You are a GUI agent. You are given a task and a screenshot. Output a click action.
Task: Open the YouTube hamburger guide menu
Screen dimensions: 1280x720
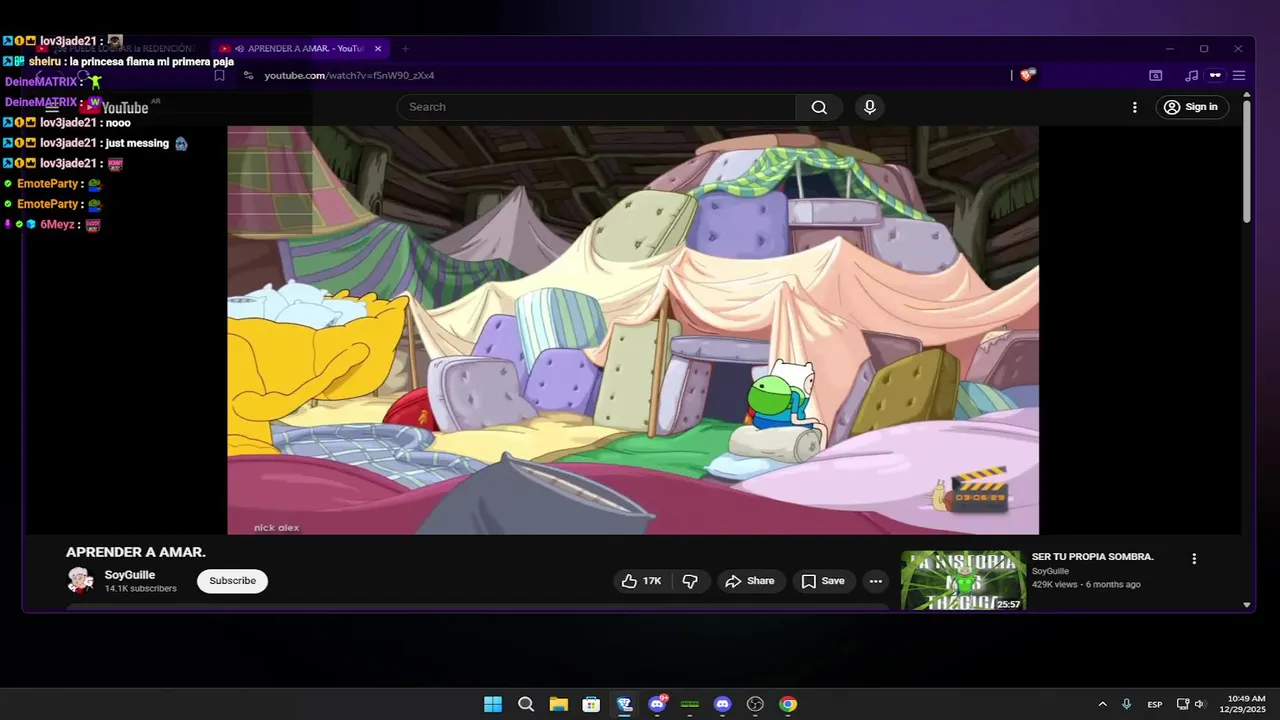click(x=52, y=107)
